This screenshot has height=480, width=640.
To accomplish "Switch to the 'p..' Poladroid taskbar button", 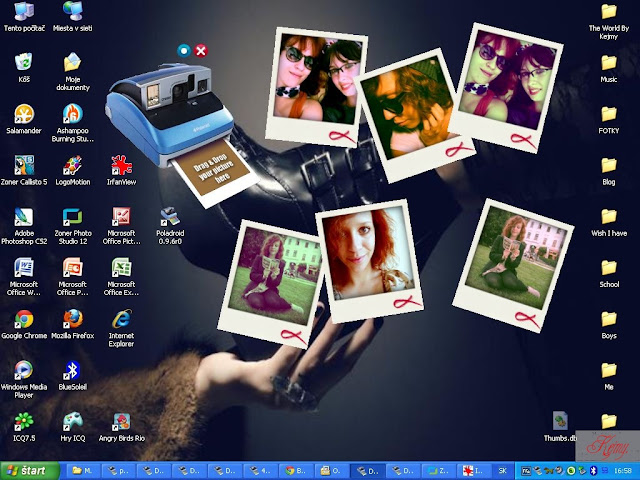I will click(x=118, y=471).
